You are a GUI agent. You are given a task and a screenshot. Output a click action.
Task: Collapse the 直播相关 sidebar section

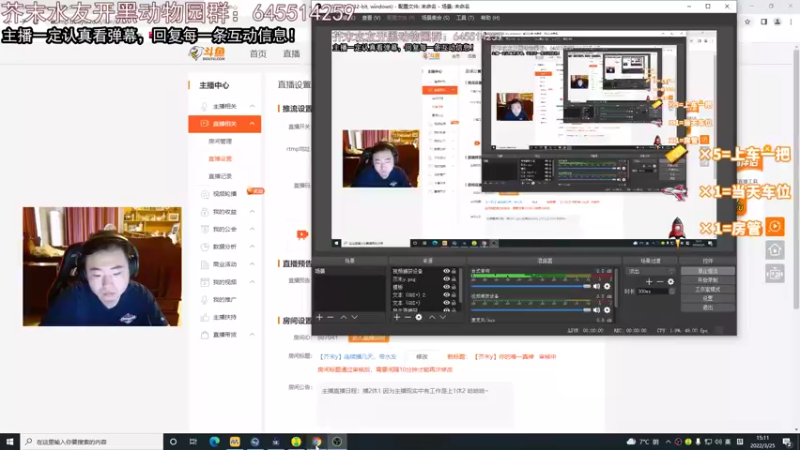click(253, 123)
